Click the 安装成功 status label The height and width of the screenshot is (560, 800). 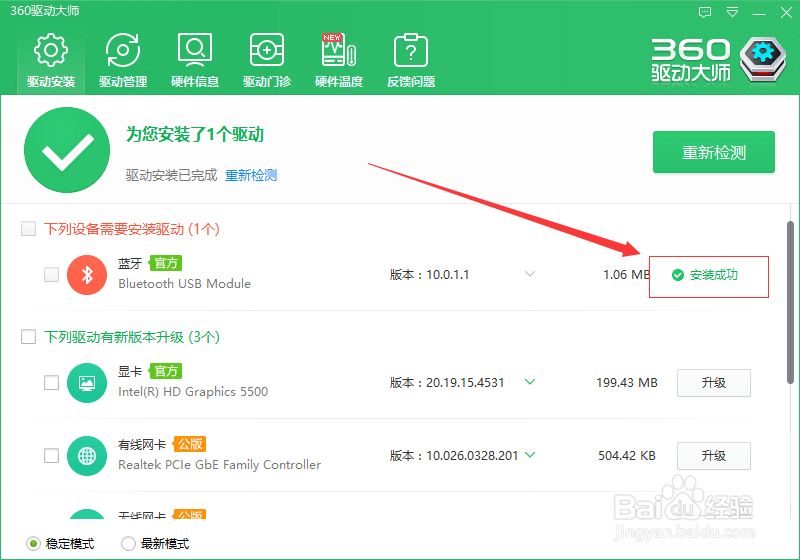[x=714, y=275]
